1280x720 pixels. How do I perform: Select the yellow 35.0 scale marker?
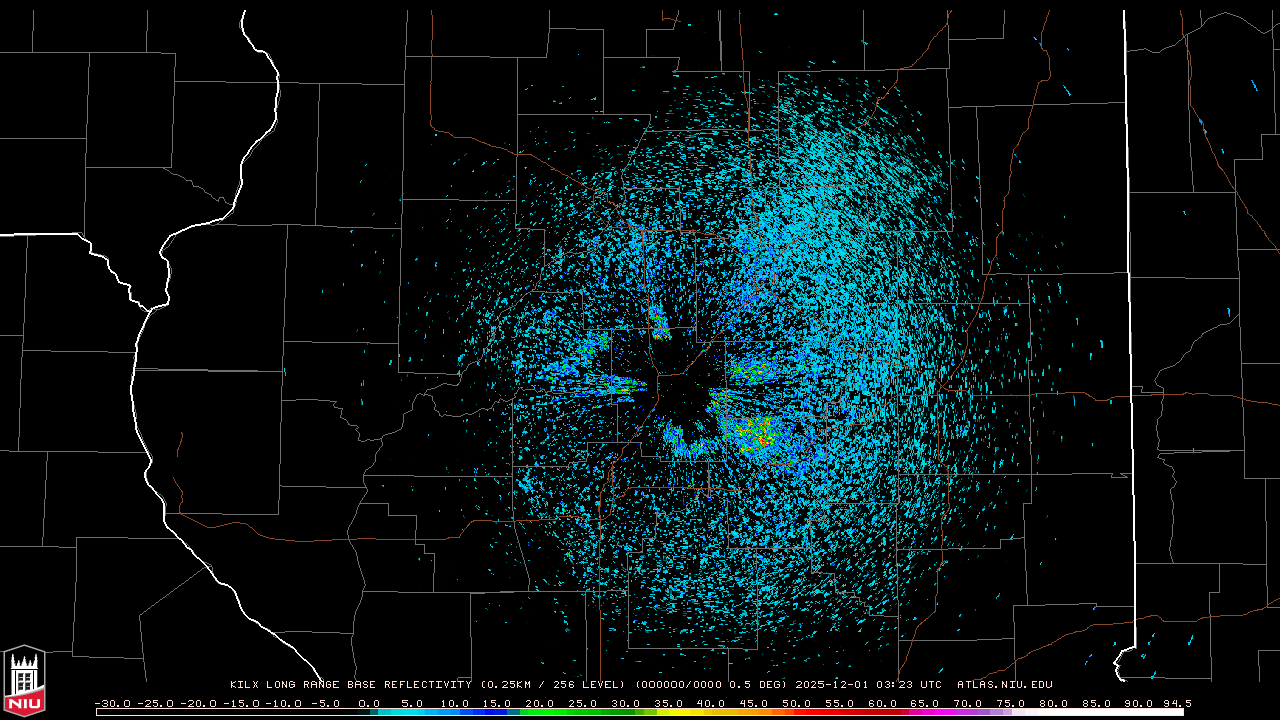click(669, 703)
